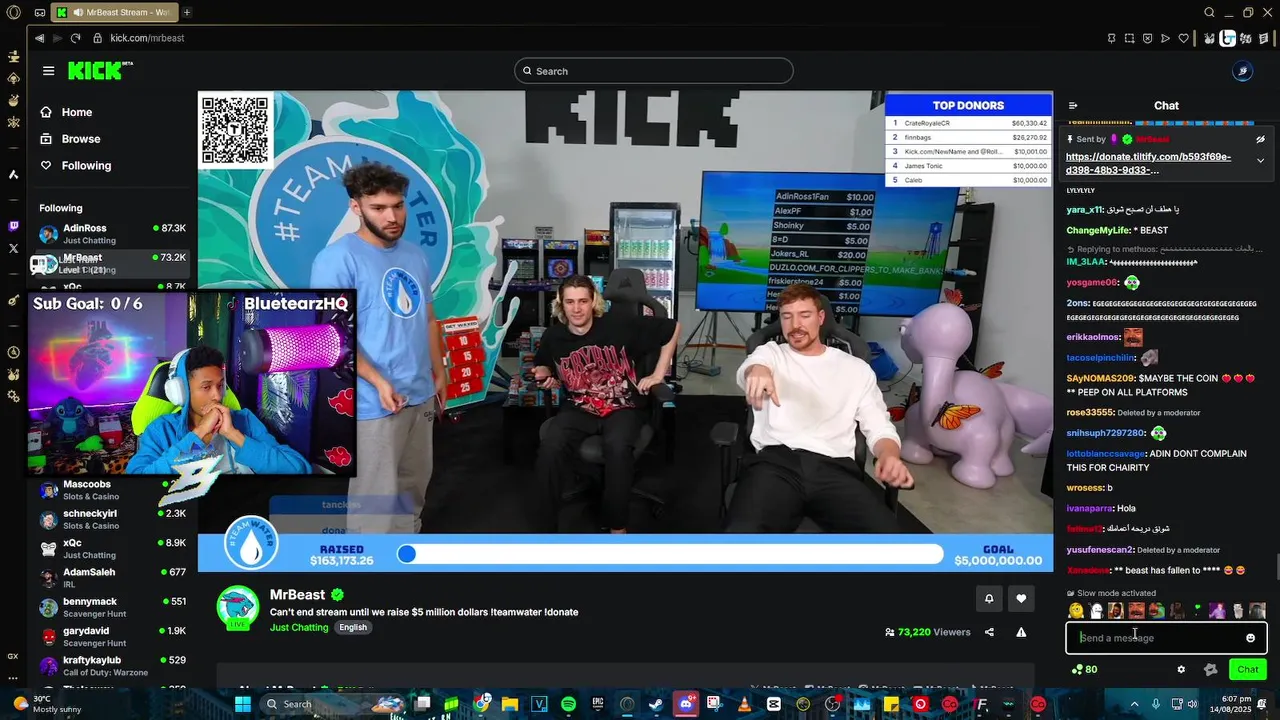Open Following in the sidebar

coord(75,166)
